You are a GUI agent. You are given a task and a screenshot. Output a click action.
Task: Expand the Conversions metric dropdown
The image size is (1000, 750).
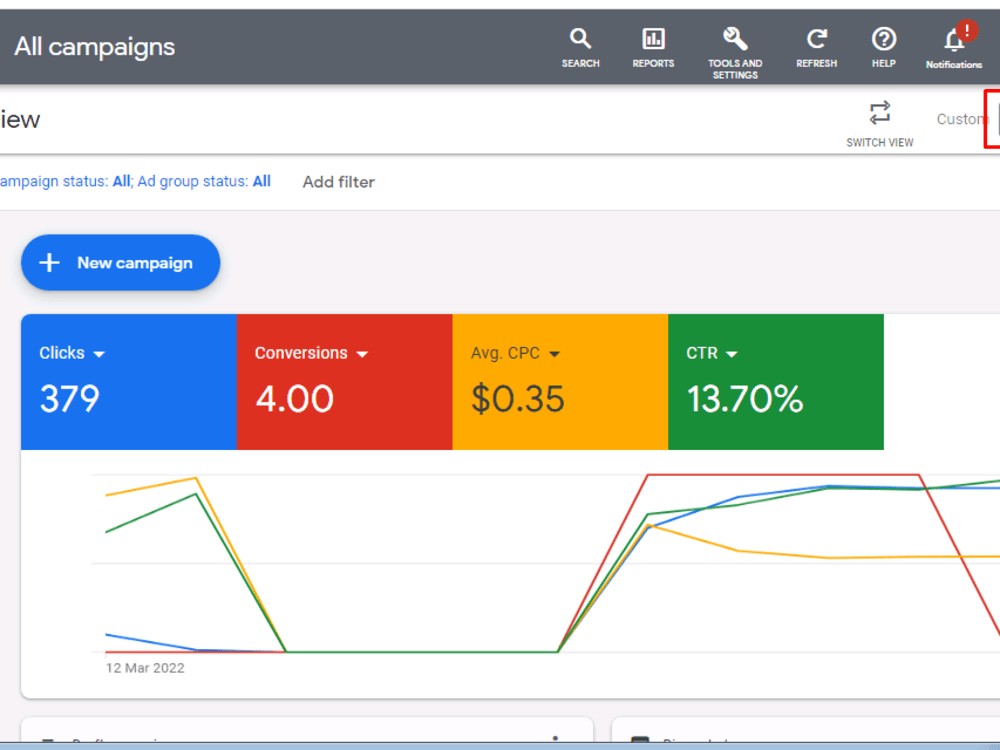coord(311,353)
